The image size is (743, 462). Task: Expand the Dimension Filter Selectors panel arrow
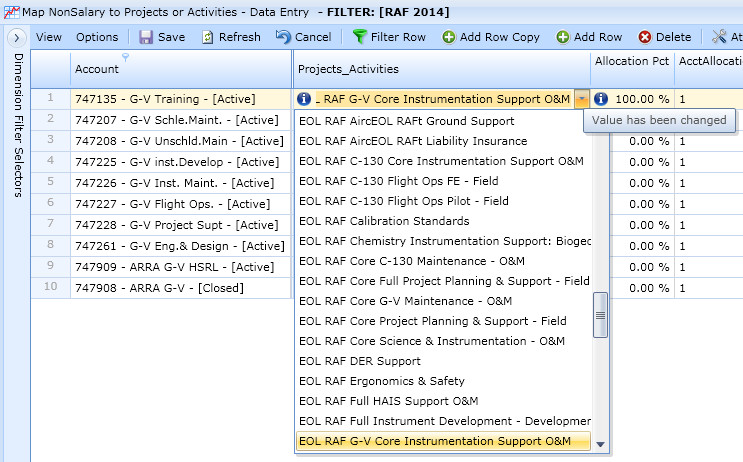click(x=17, y=37)
